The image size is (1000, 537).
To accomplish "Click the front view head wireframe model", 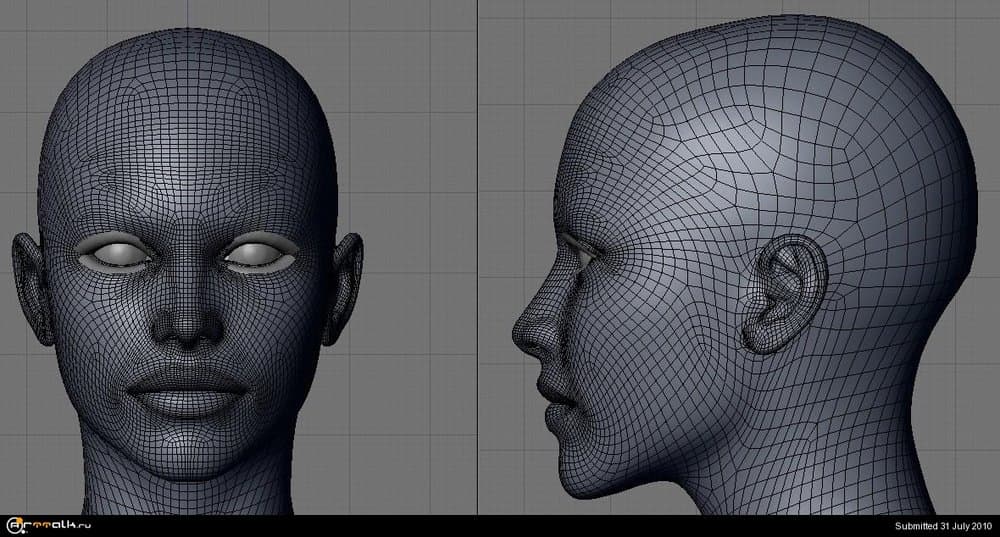I will (x=188, y=271).
